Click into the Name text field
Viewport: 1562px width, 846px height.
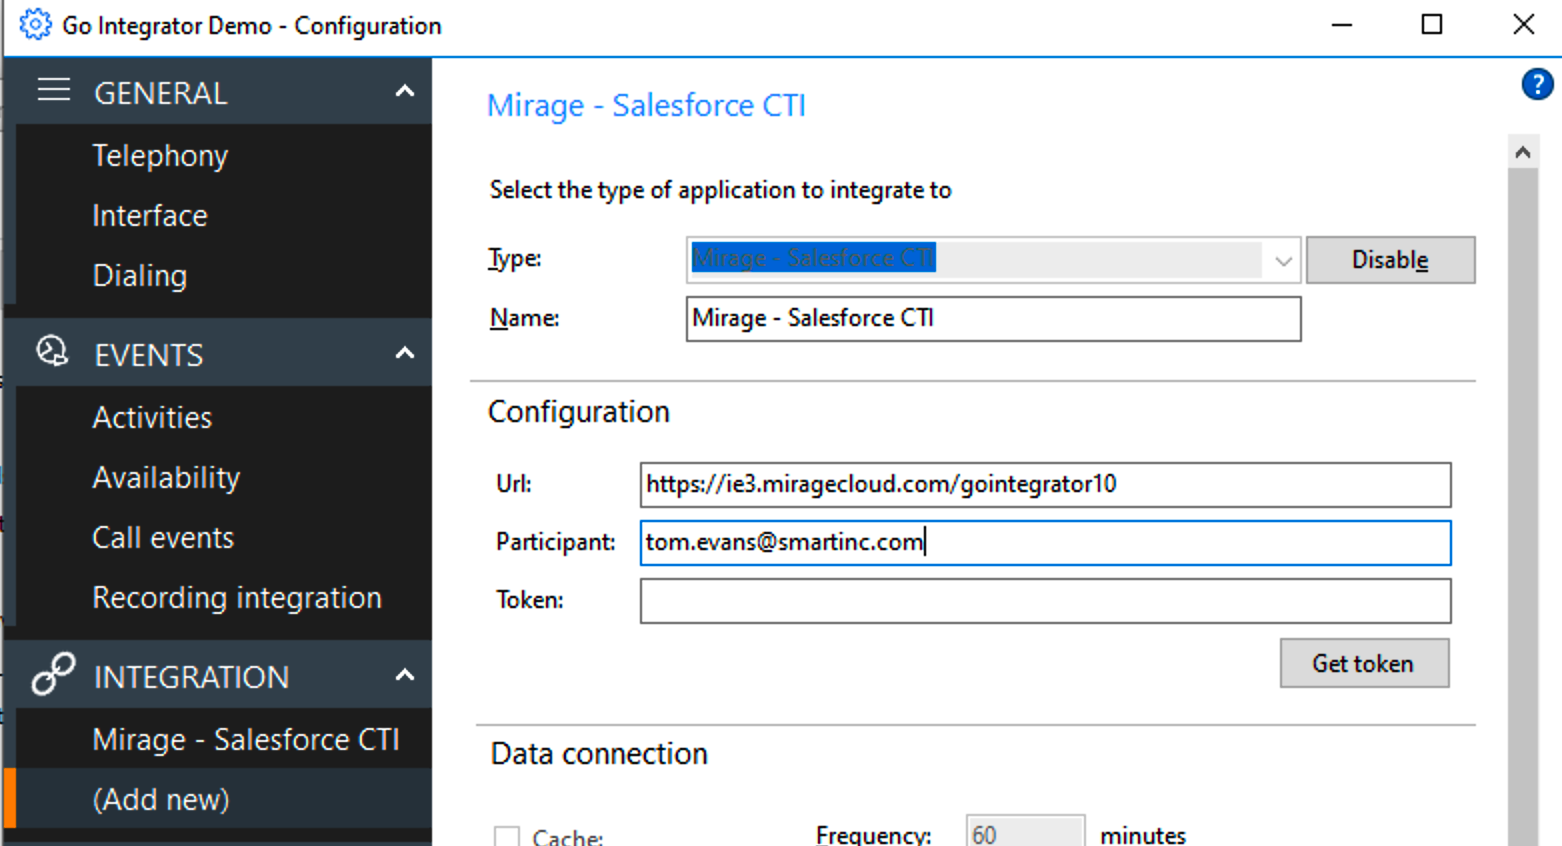(993, 319)
